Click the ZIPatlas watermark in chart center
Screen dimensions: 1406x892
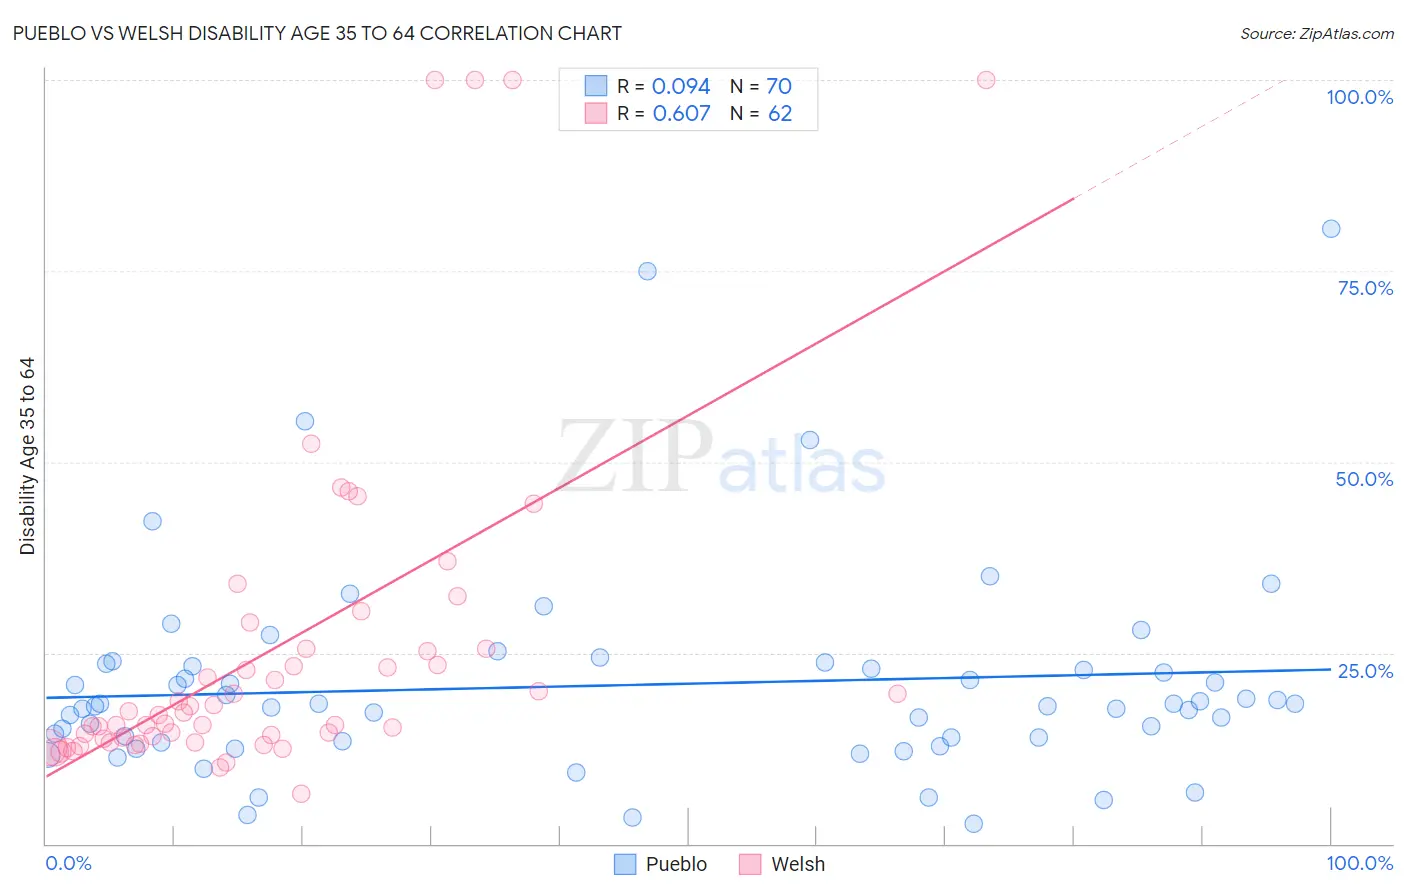(x=721, y=457)
